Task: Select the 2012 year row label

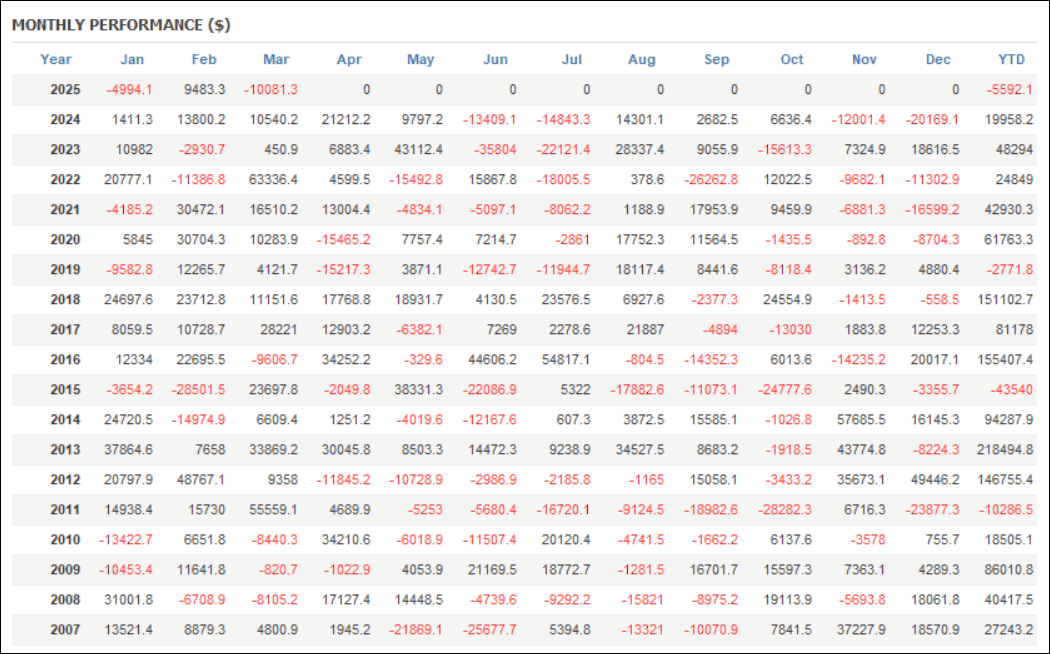Action: coord(65,480)
